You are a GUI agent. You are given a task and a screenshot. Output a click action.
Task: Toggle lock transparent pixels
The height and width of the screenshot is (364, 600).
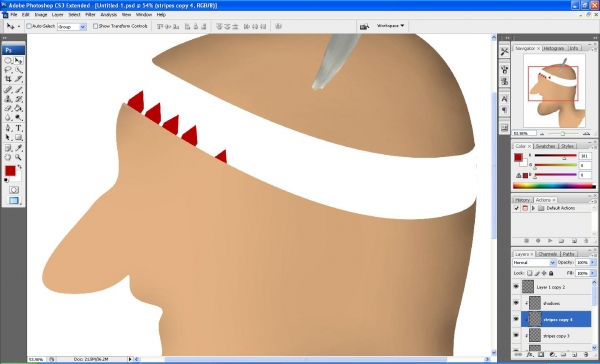click(530, 273)
